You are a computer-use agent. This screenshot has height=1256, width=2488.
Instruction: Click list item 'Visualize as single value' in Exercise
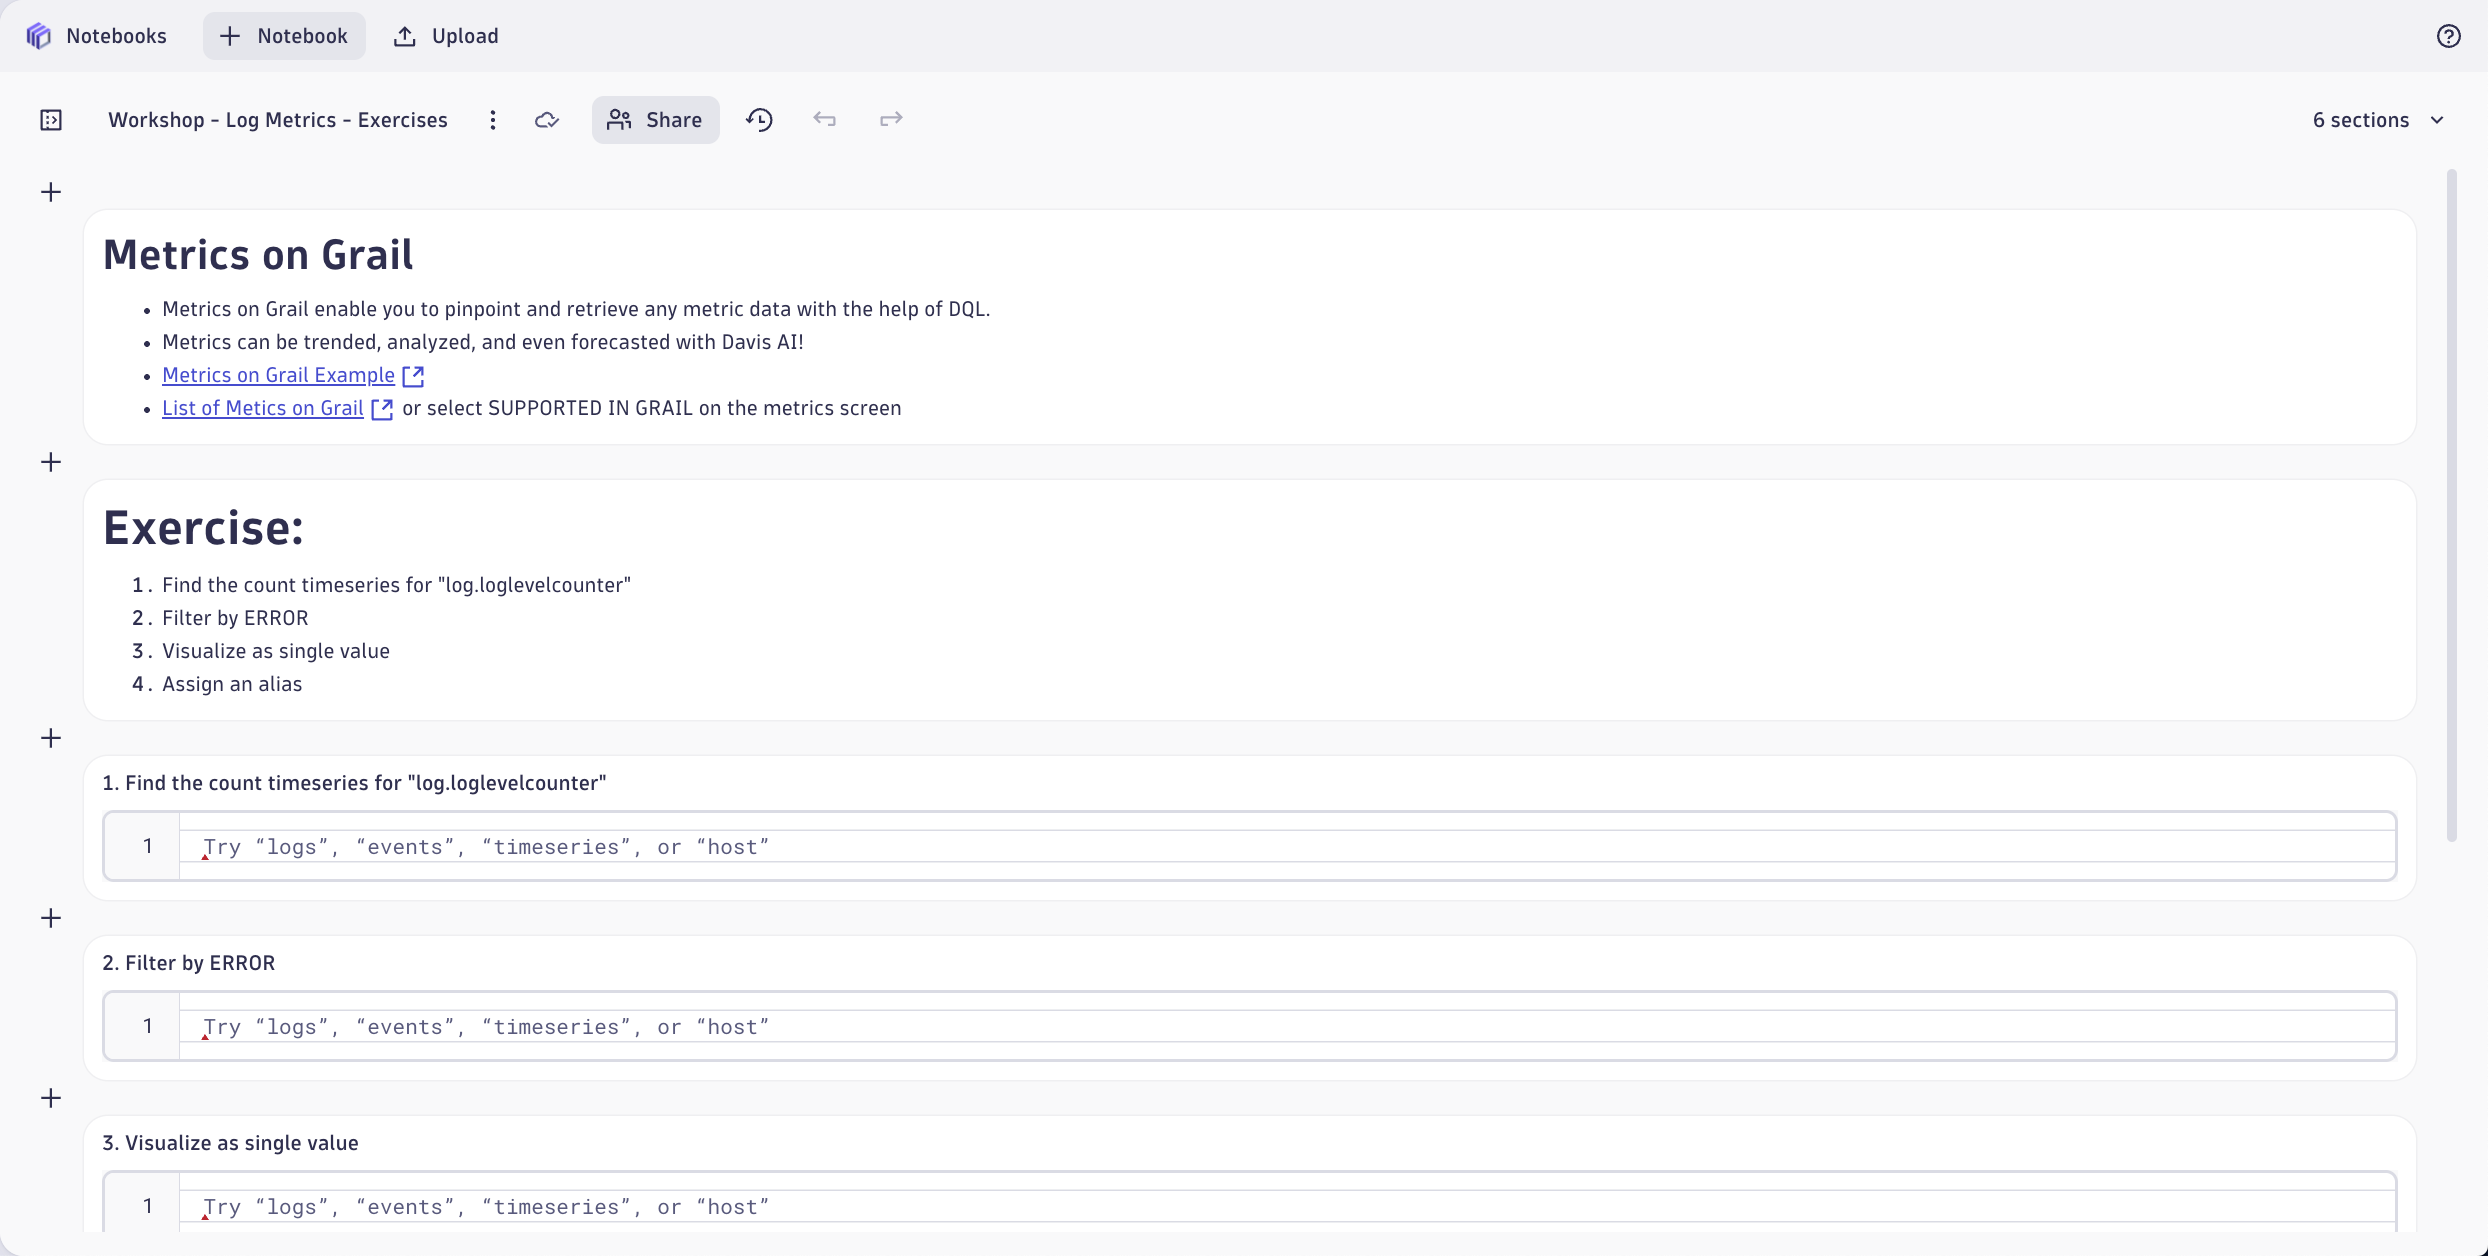click(276, 651)
